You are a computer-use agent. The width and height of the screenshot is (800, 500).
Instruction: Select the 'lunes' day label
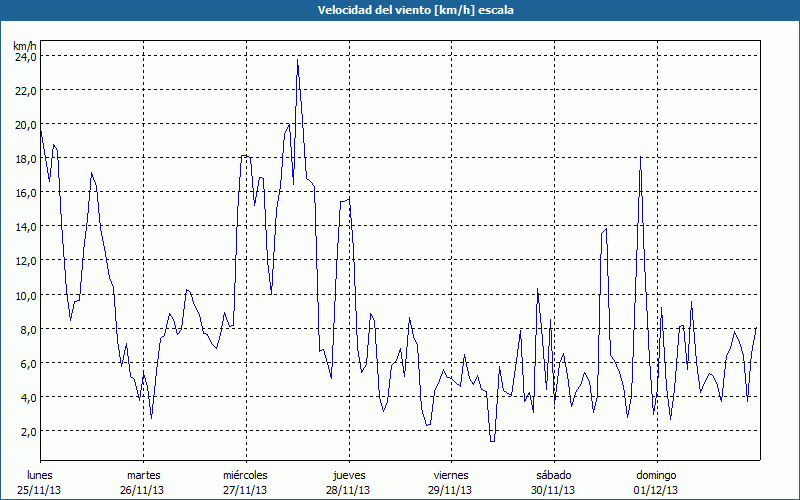pyautogui.click(x=40, y=475)
